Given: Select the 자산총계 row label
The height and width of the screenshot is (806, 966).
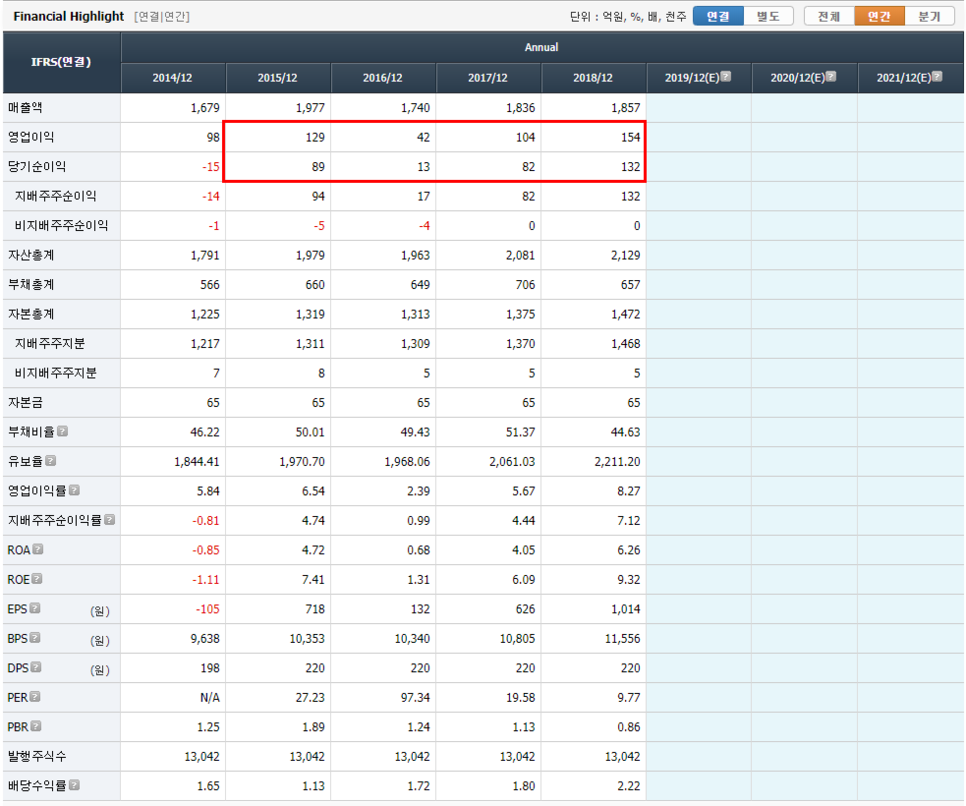Looking at the screenshot, I should tap(31, 254).
